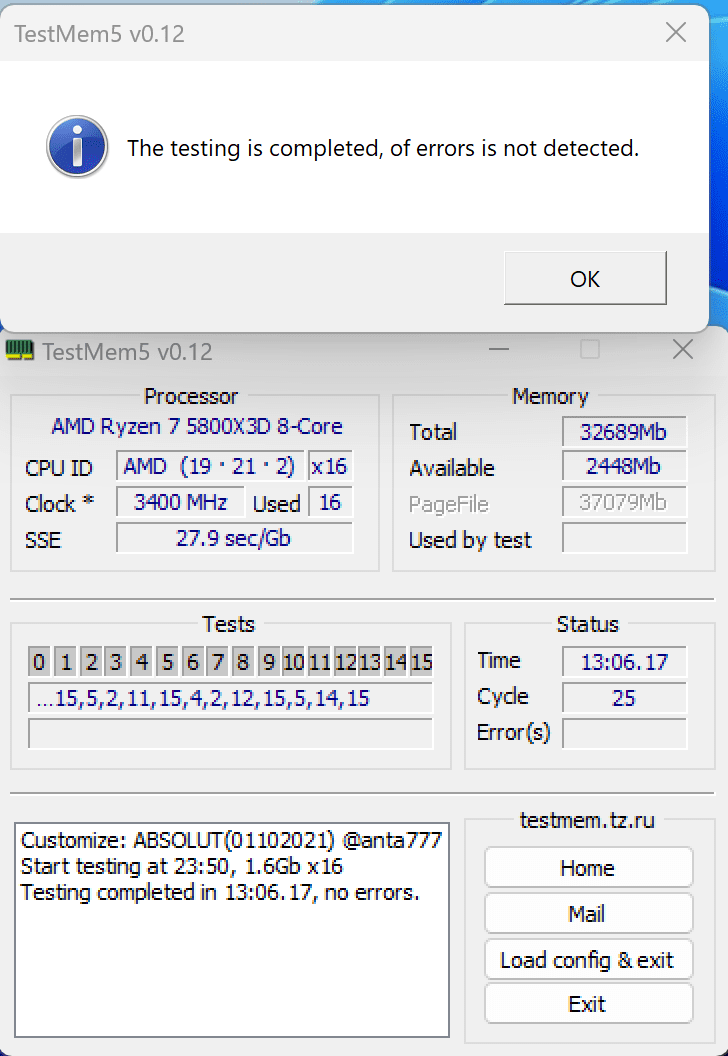This screenshot has height=1056, width=728.
Task: Click the Exit button
Action: coord(588,1003)
